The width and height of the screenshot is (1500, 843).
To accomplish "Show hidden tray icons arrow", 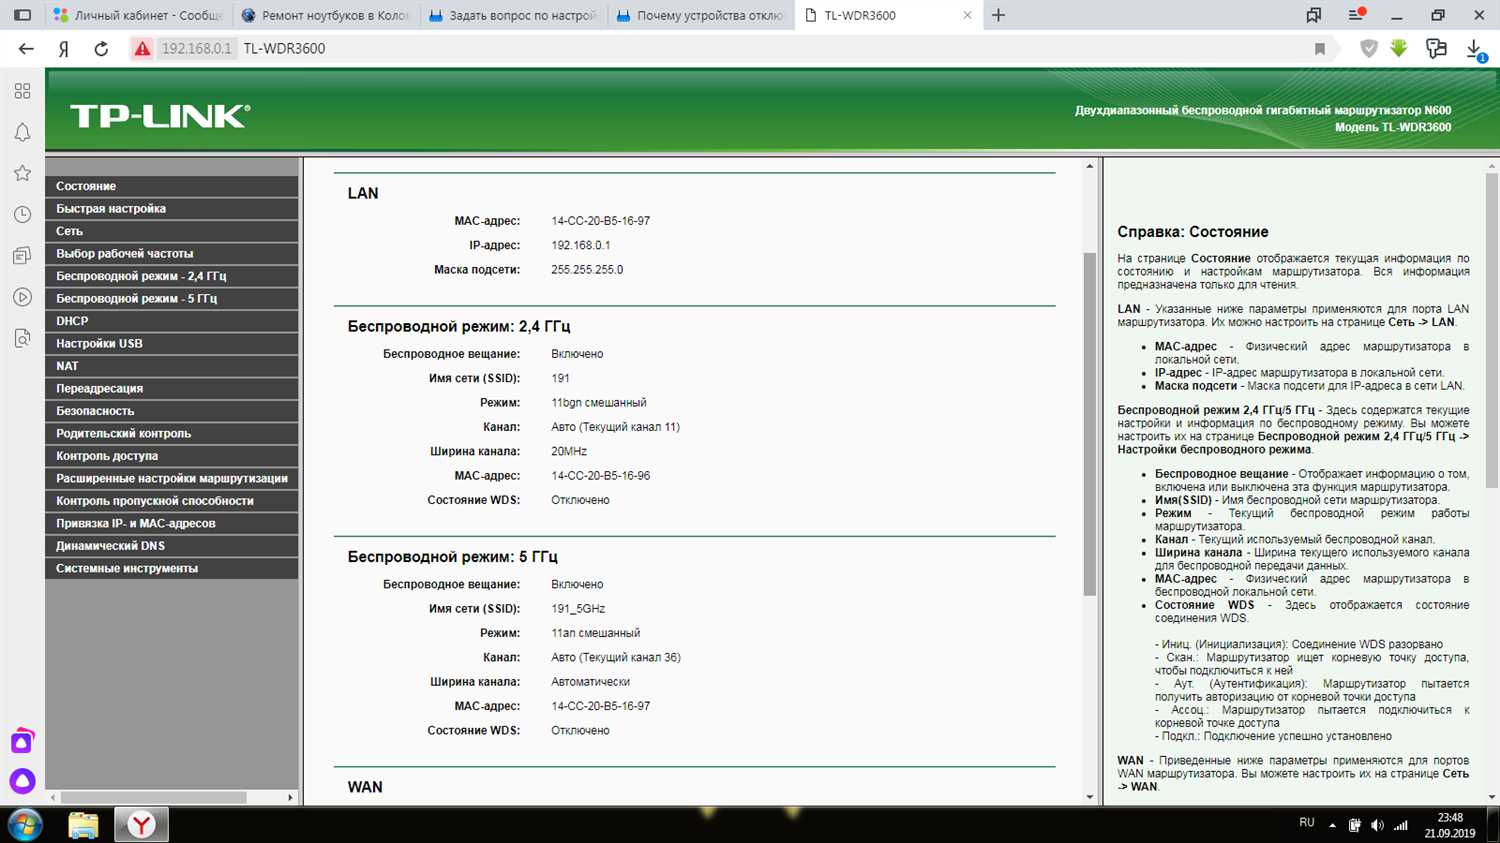I will [x=1332, y=825].
